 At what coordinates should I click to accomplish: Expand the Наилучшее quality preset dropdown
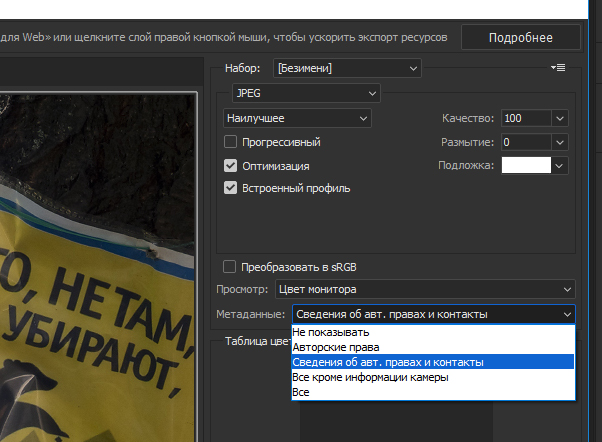[x=298, y=118]
